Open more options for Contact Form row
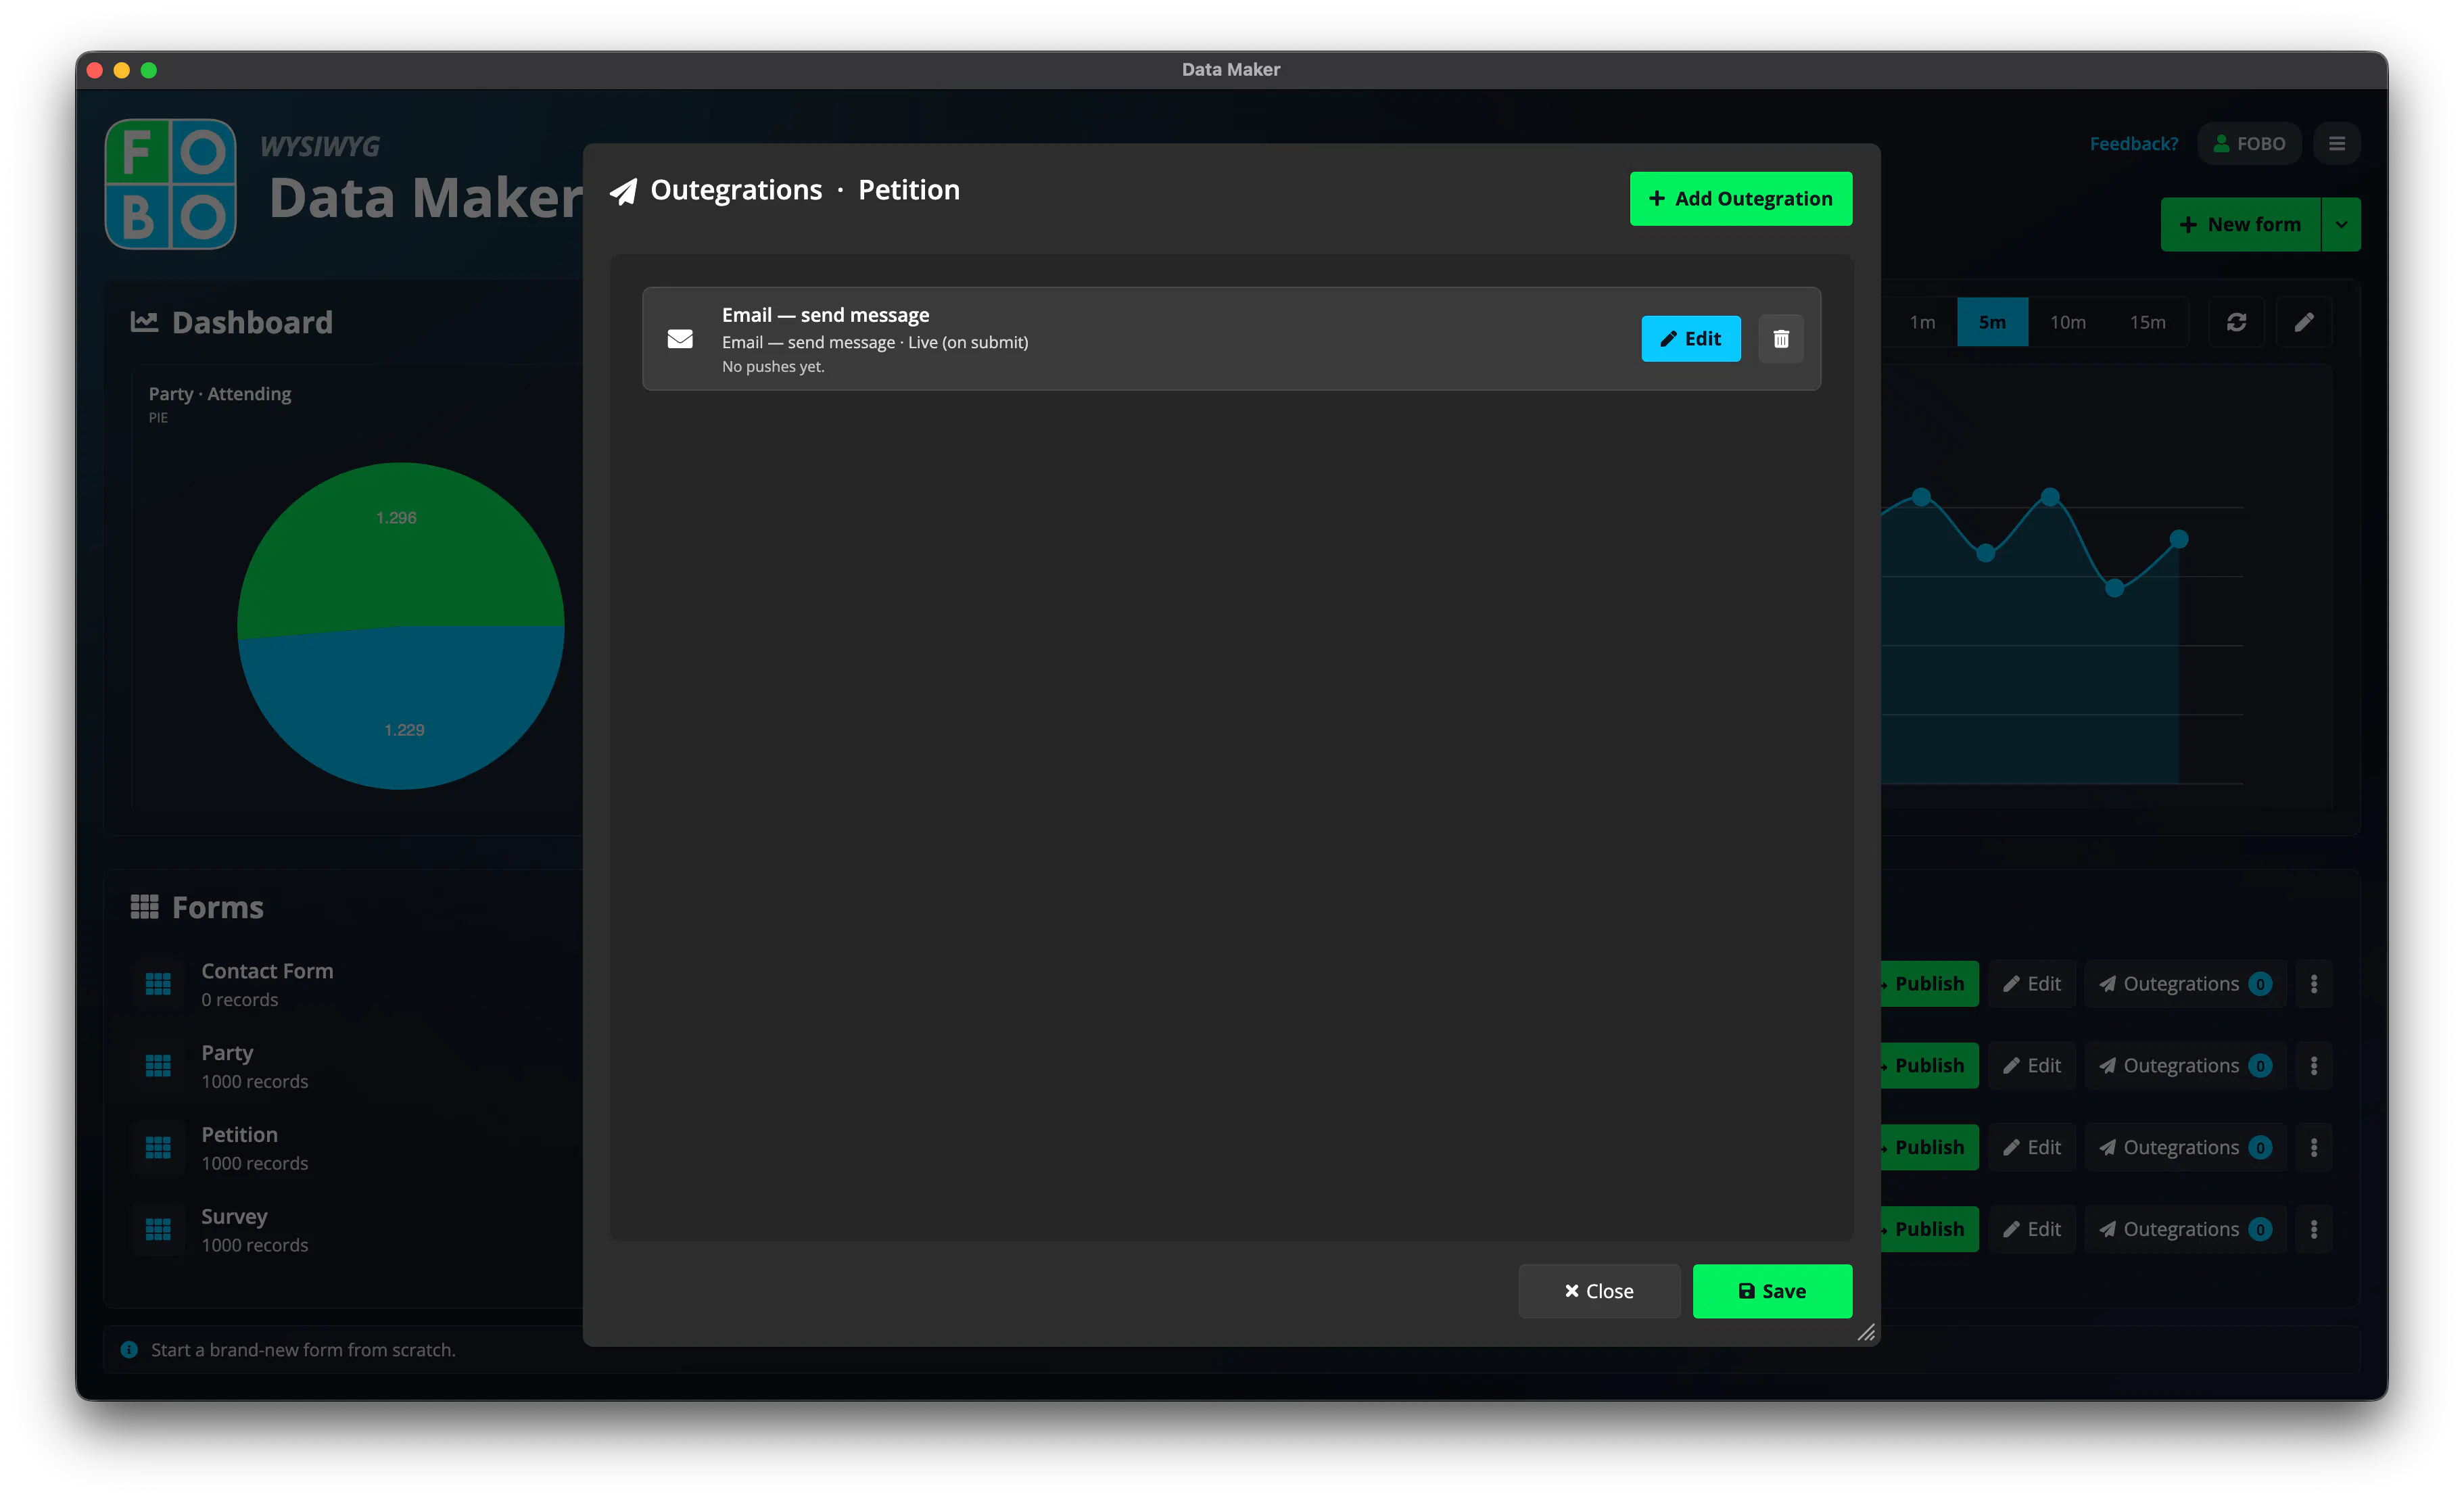 2313,984
